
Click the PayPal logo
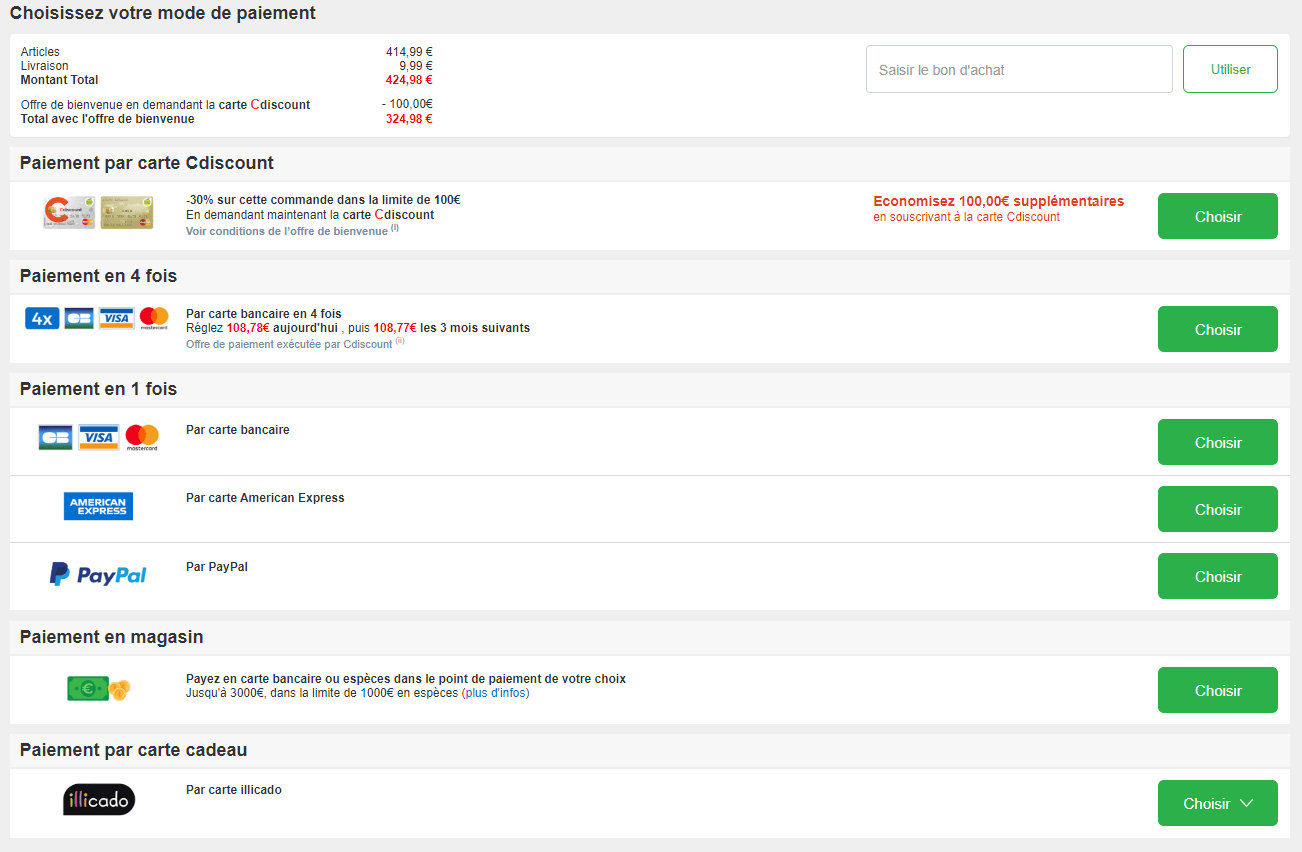98,574
